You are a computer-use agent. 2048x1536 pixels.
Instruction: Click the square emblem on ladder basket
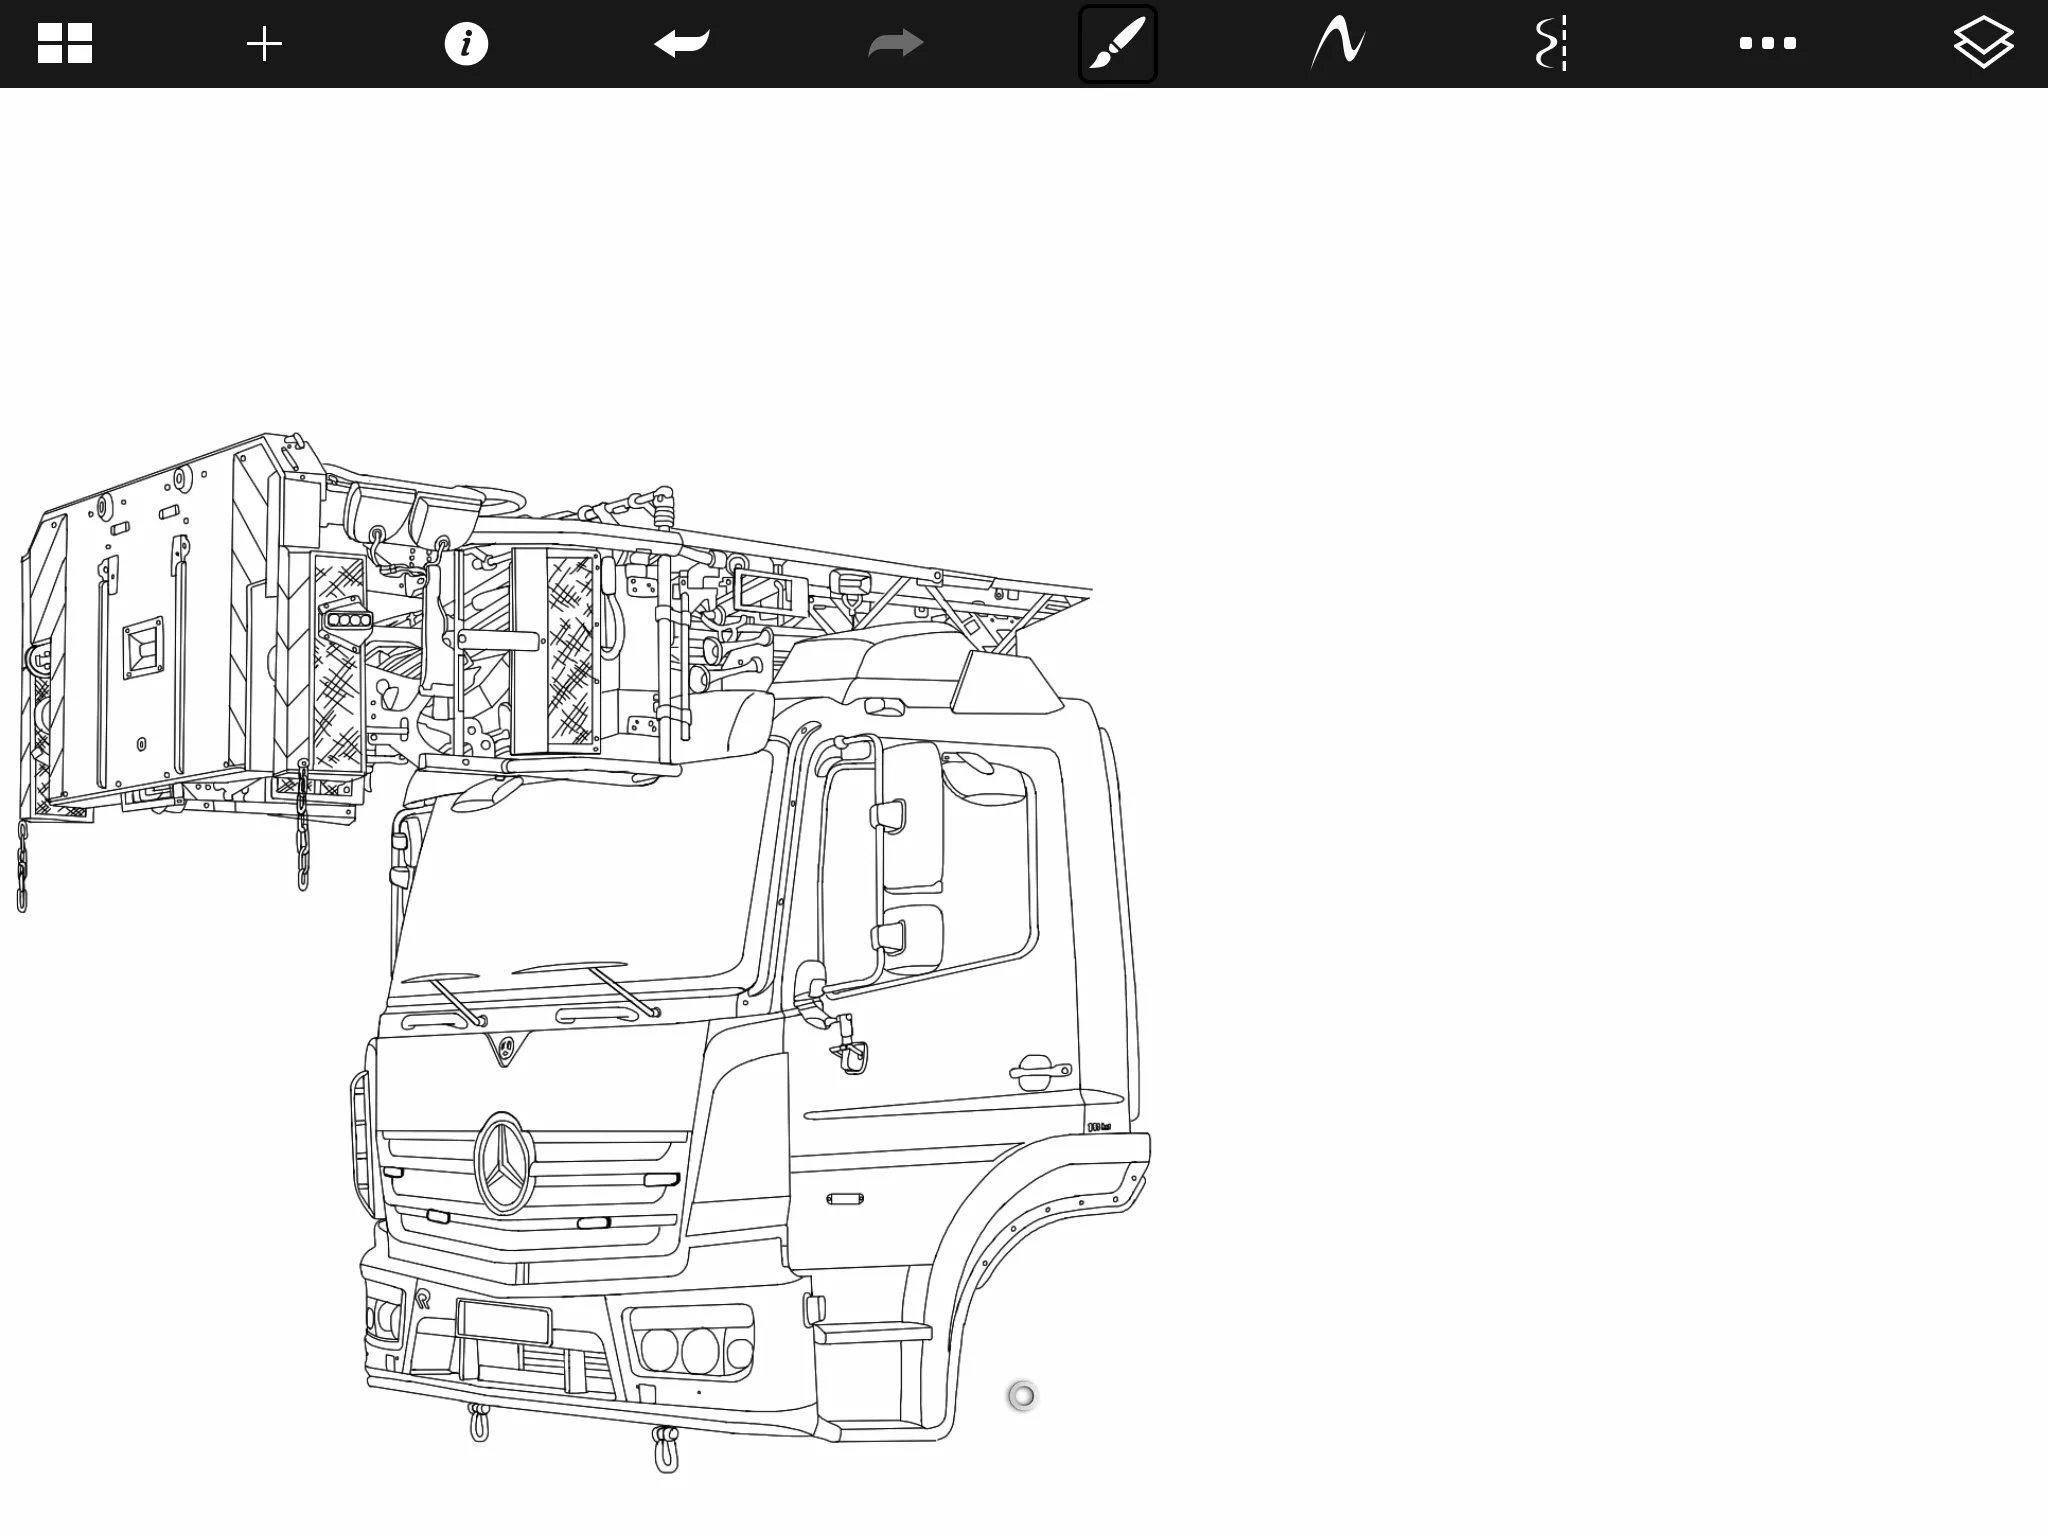144,648
